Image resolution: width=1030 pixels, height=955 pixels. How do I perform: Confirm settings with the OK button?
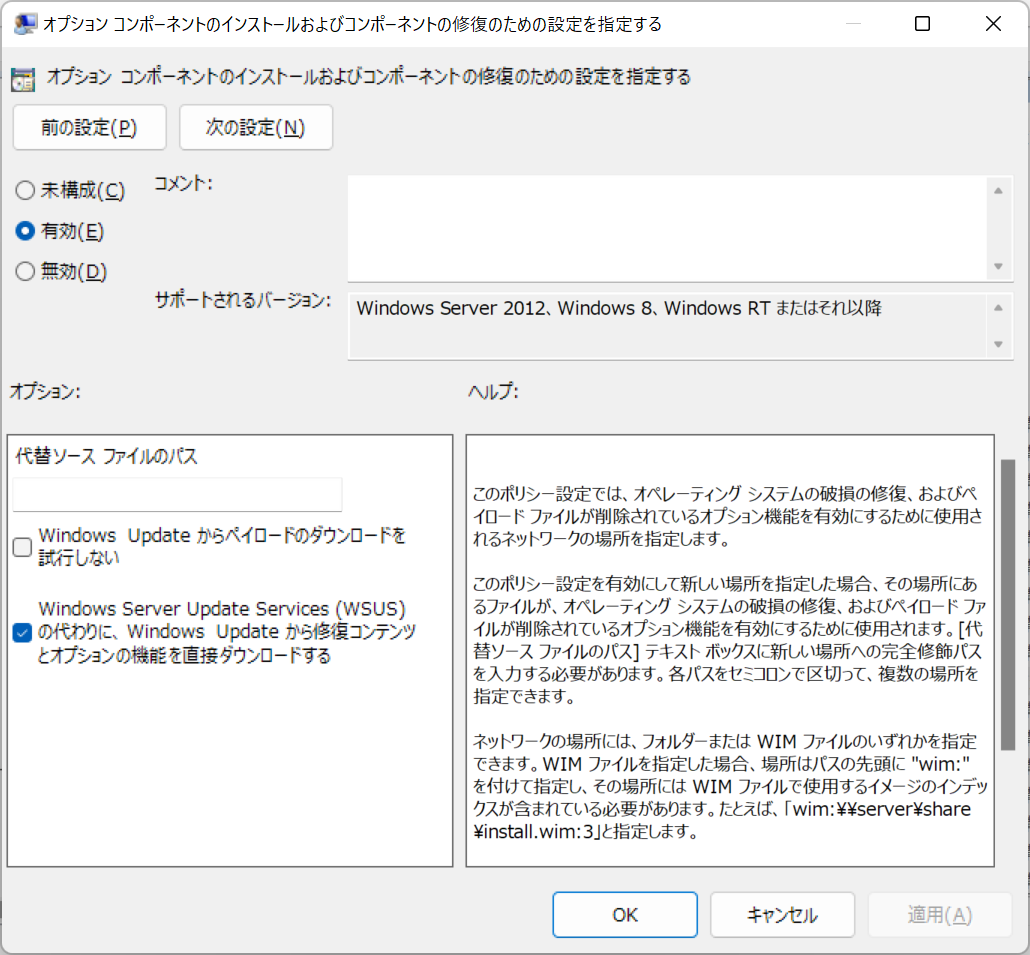625,914
